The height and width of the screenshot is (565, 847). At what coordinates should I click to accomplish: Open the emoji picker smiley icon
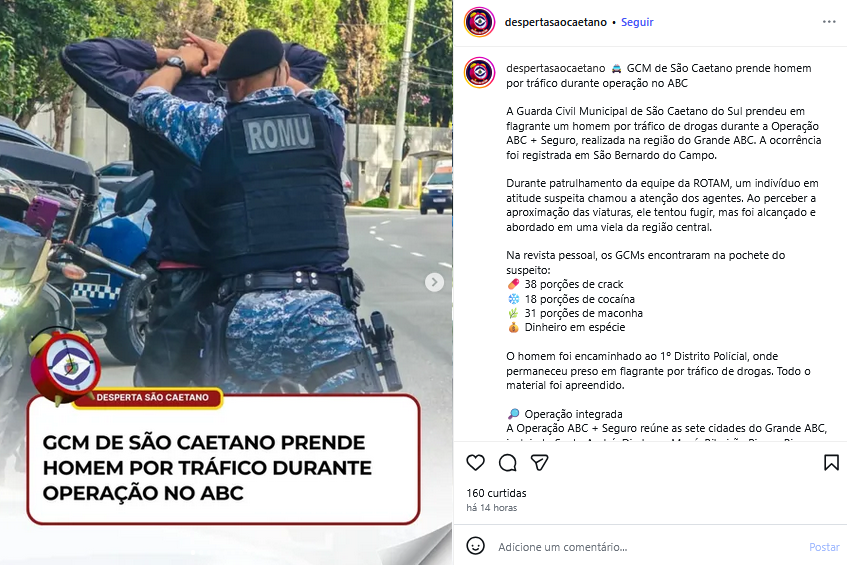tap(475, 546)
